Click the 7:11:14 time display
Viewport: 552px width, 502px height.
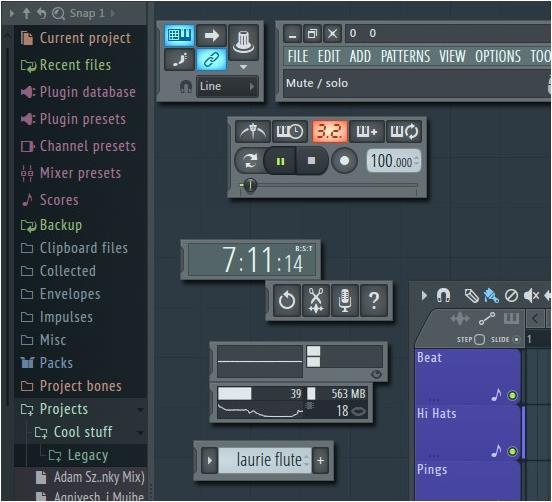click(251, 260)
